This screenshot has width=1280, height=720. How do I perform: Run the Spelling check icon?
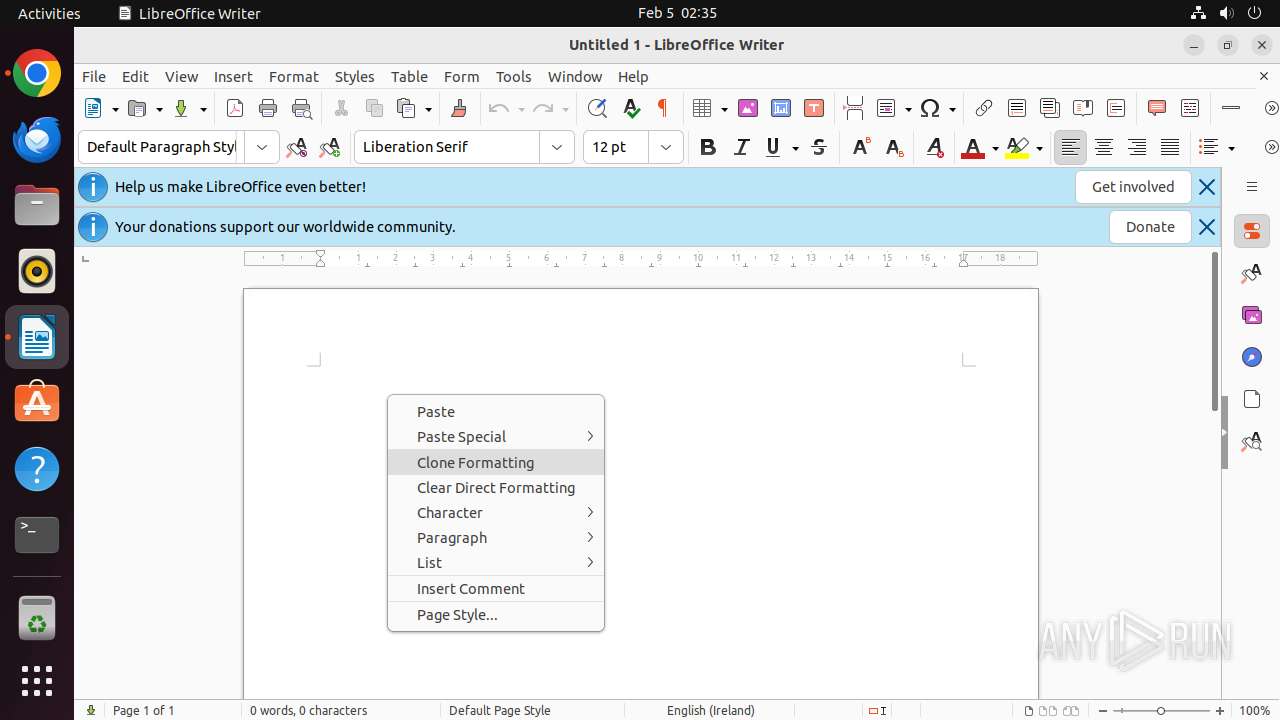tap(631, 108)
